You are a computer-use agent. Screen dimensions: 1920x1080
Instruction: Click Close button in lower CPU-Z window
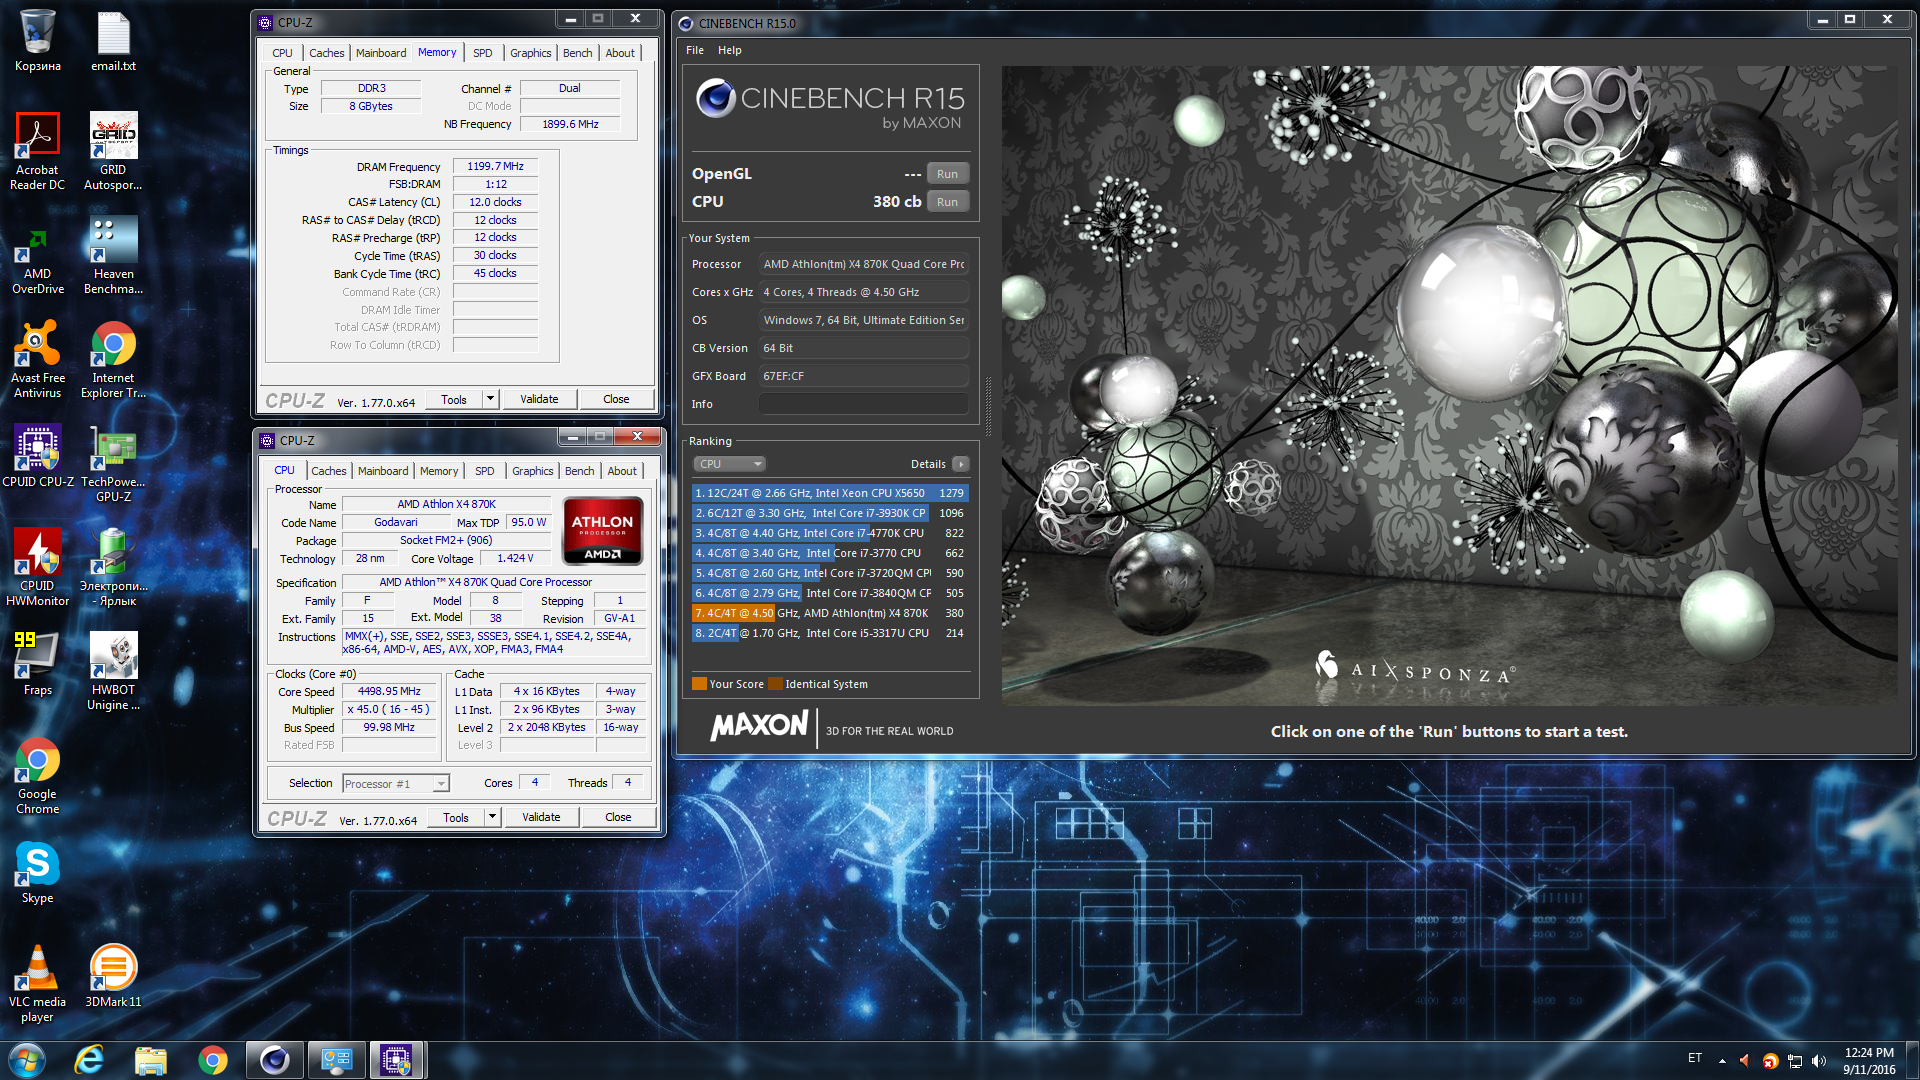tap(618, 817)
